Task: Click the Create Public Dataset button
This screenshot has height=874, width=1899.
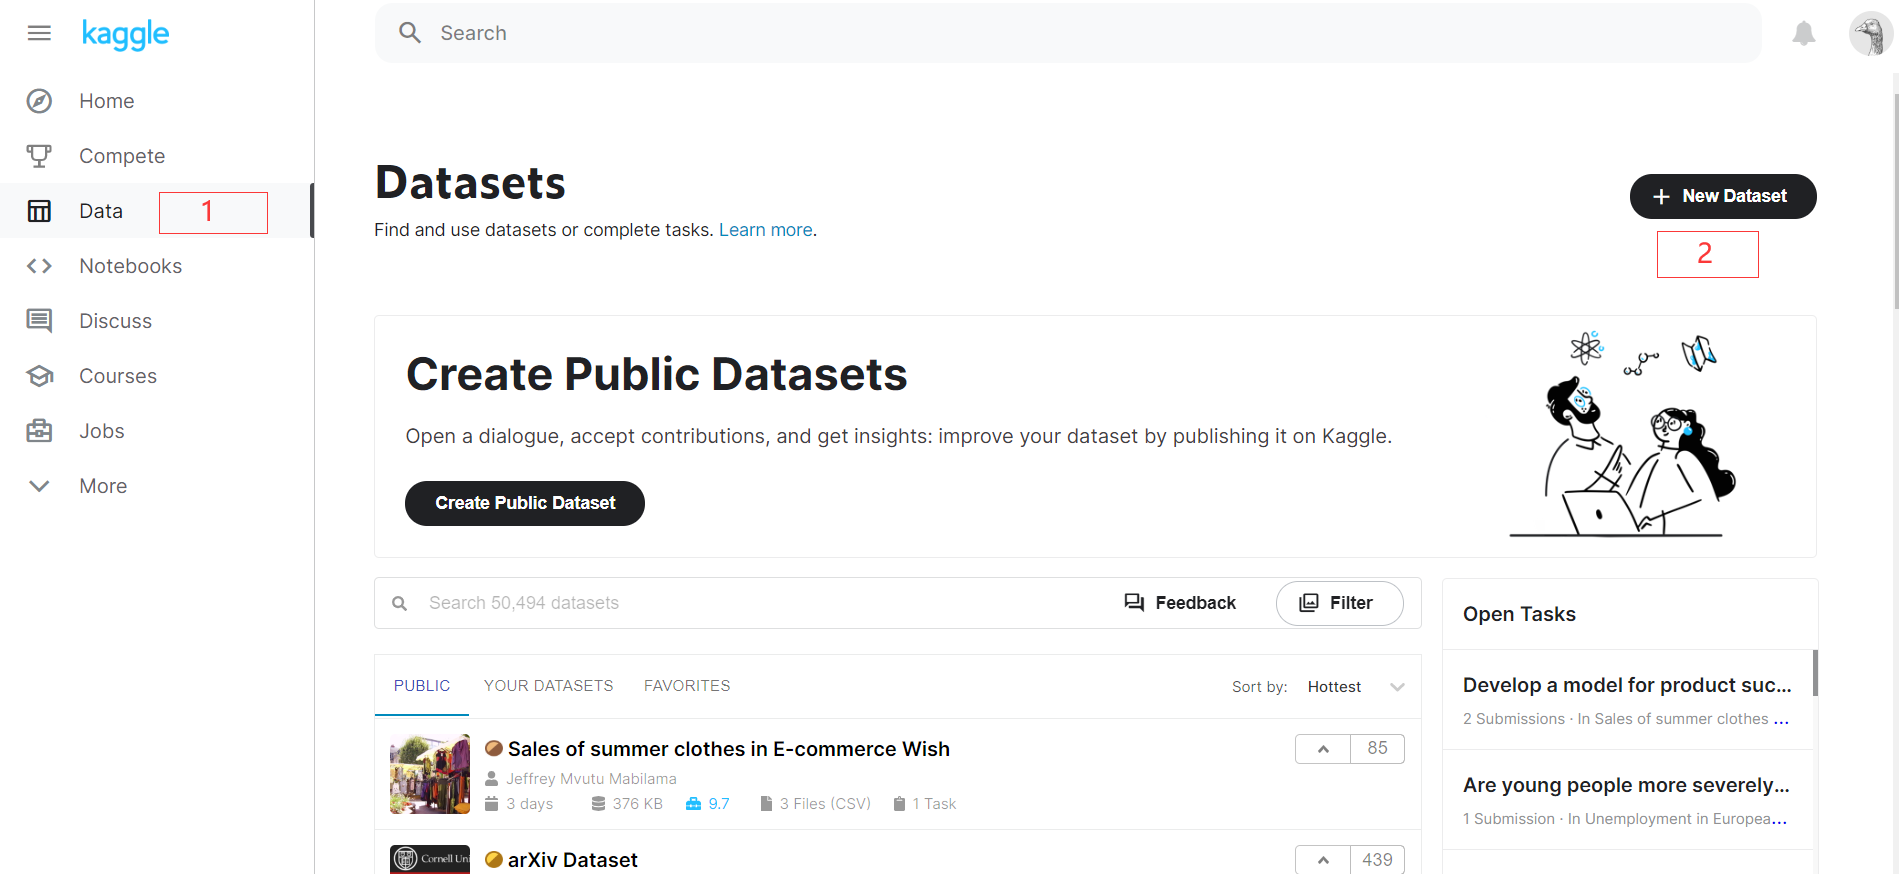Action: point(525,503)
